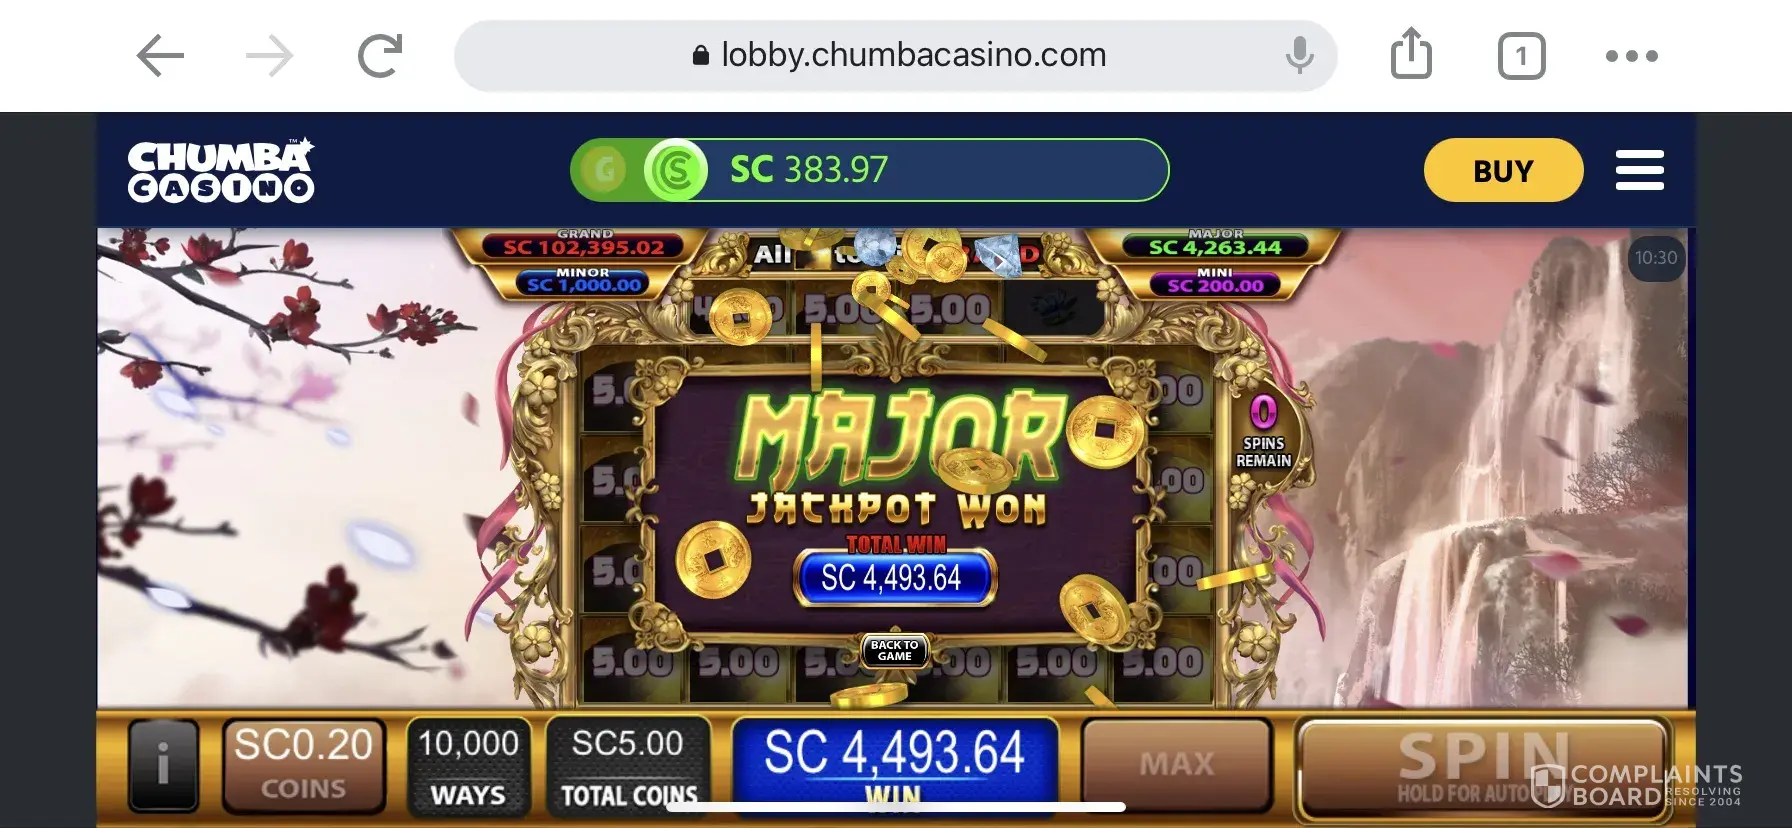The image size is (1792, 828).
Task: Reload the page with the refresh icon
Action: [x=380, y=56]
